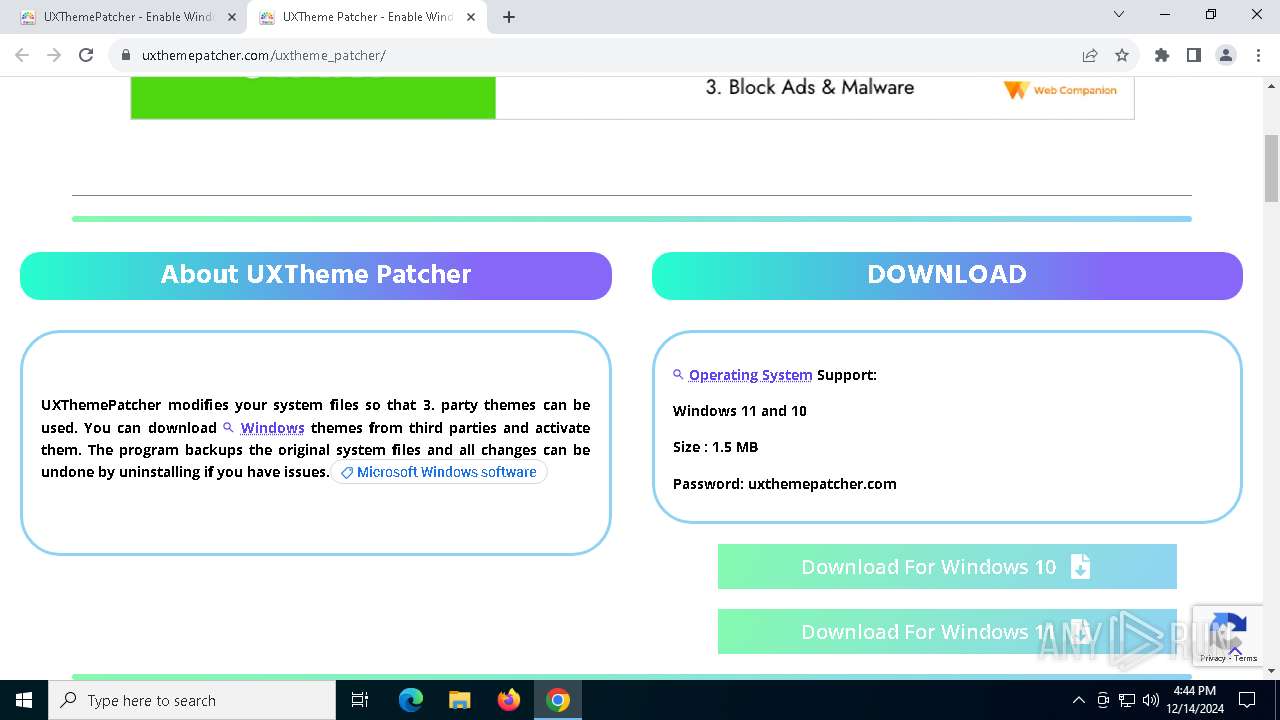This screenshot has width=1280, height=720.
Task: Open the Microsoft Windows software tag
Action: (x=439, y=472)
